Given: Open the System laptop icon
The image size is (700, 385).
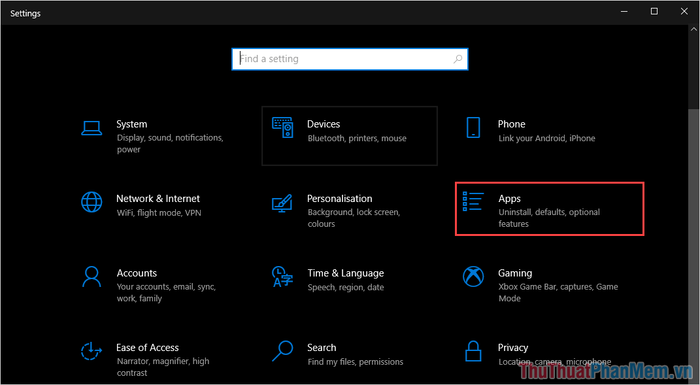Looking at the screenshot, I should [92, 128].
